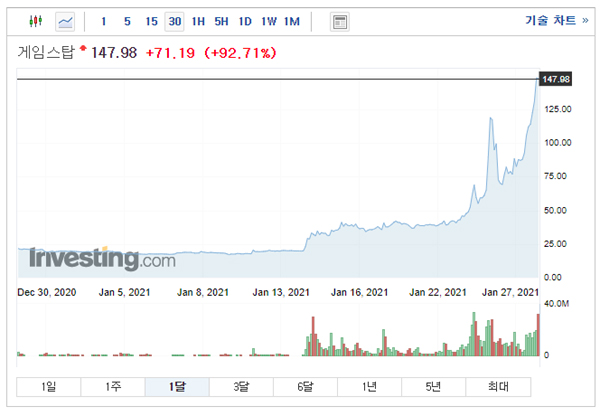600x416 pixels.
Task: Choose the 1H interval
Action: [x=198, y=21]
